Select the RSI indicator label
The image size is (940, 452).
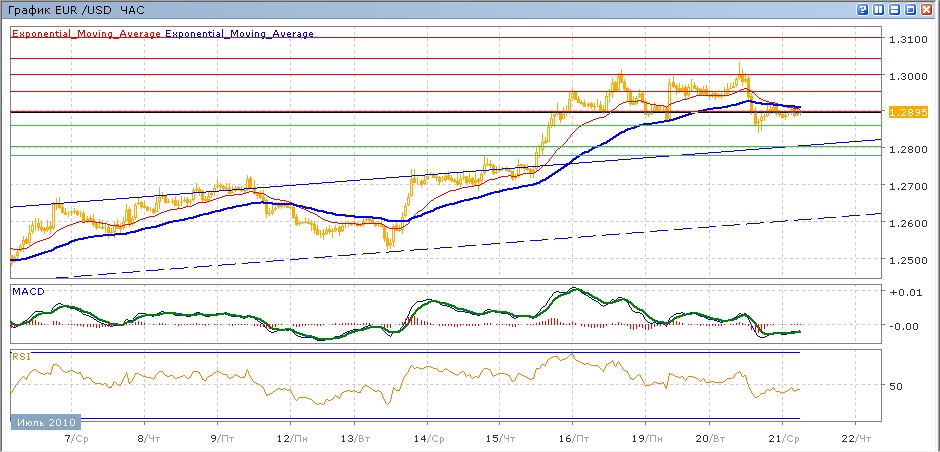coord(21,357)
